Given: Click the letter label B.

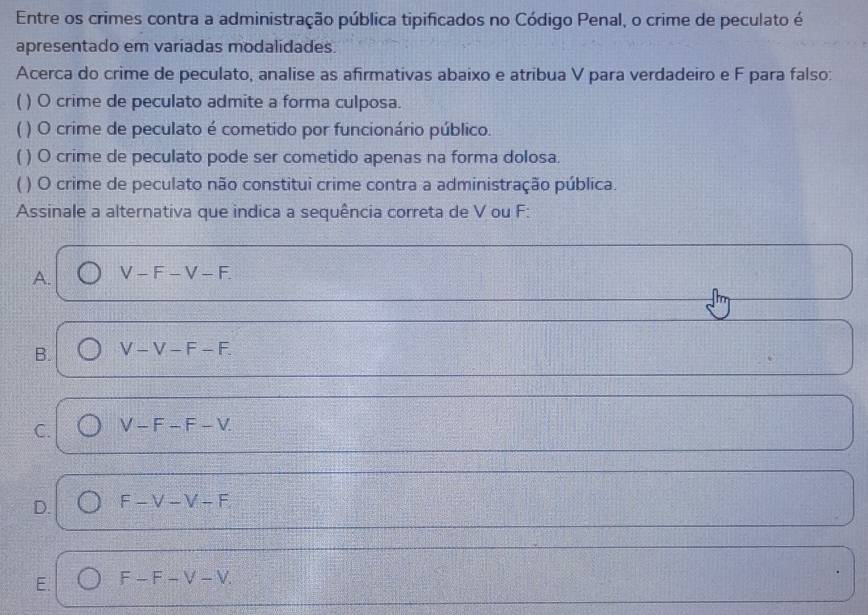Looking at the screenshot, I should 41,354.
